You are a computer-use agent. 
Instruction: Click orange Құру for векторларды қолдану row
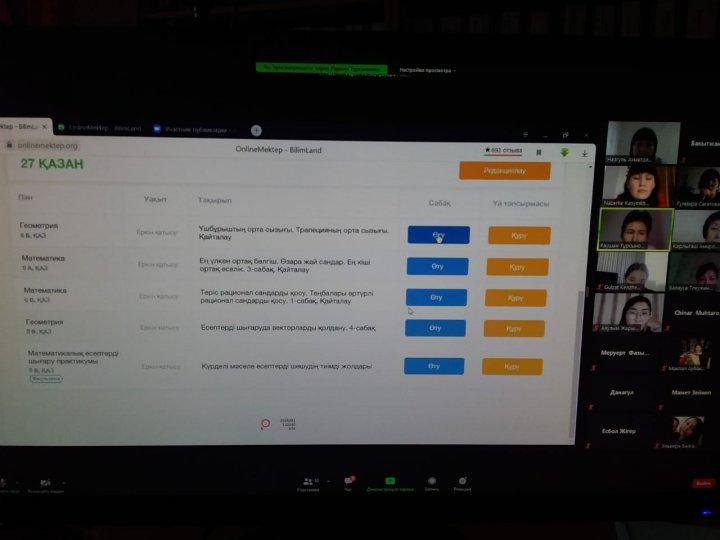click(x=513, y=328)
